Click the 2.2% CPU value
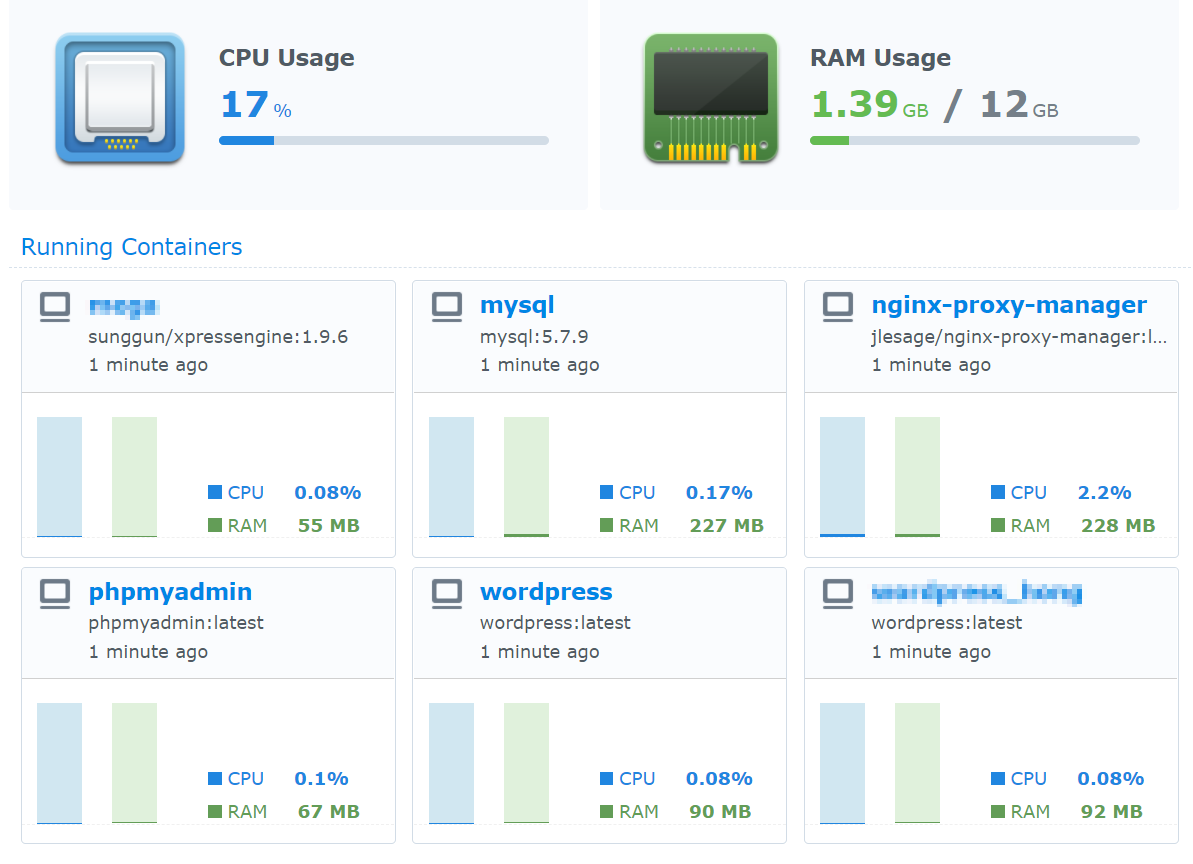The width and height of the screenshot is (1193, 864). (x=1104, y=492)
